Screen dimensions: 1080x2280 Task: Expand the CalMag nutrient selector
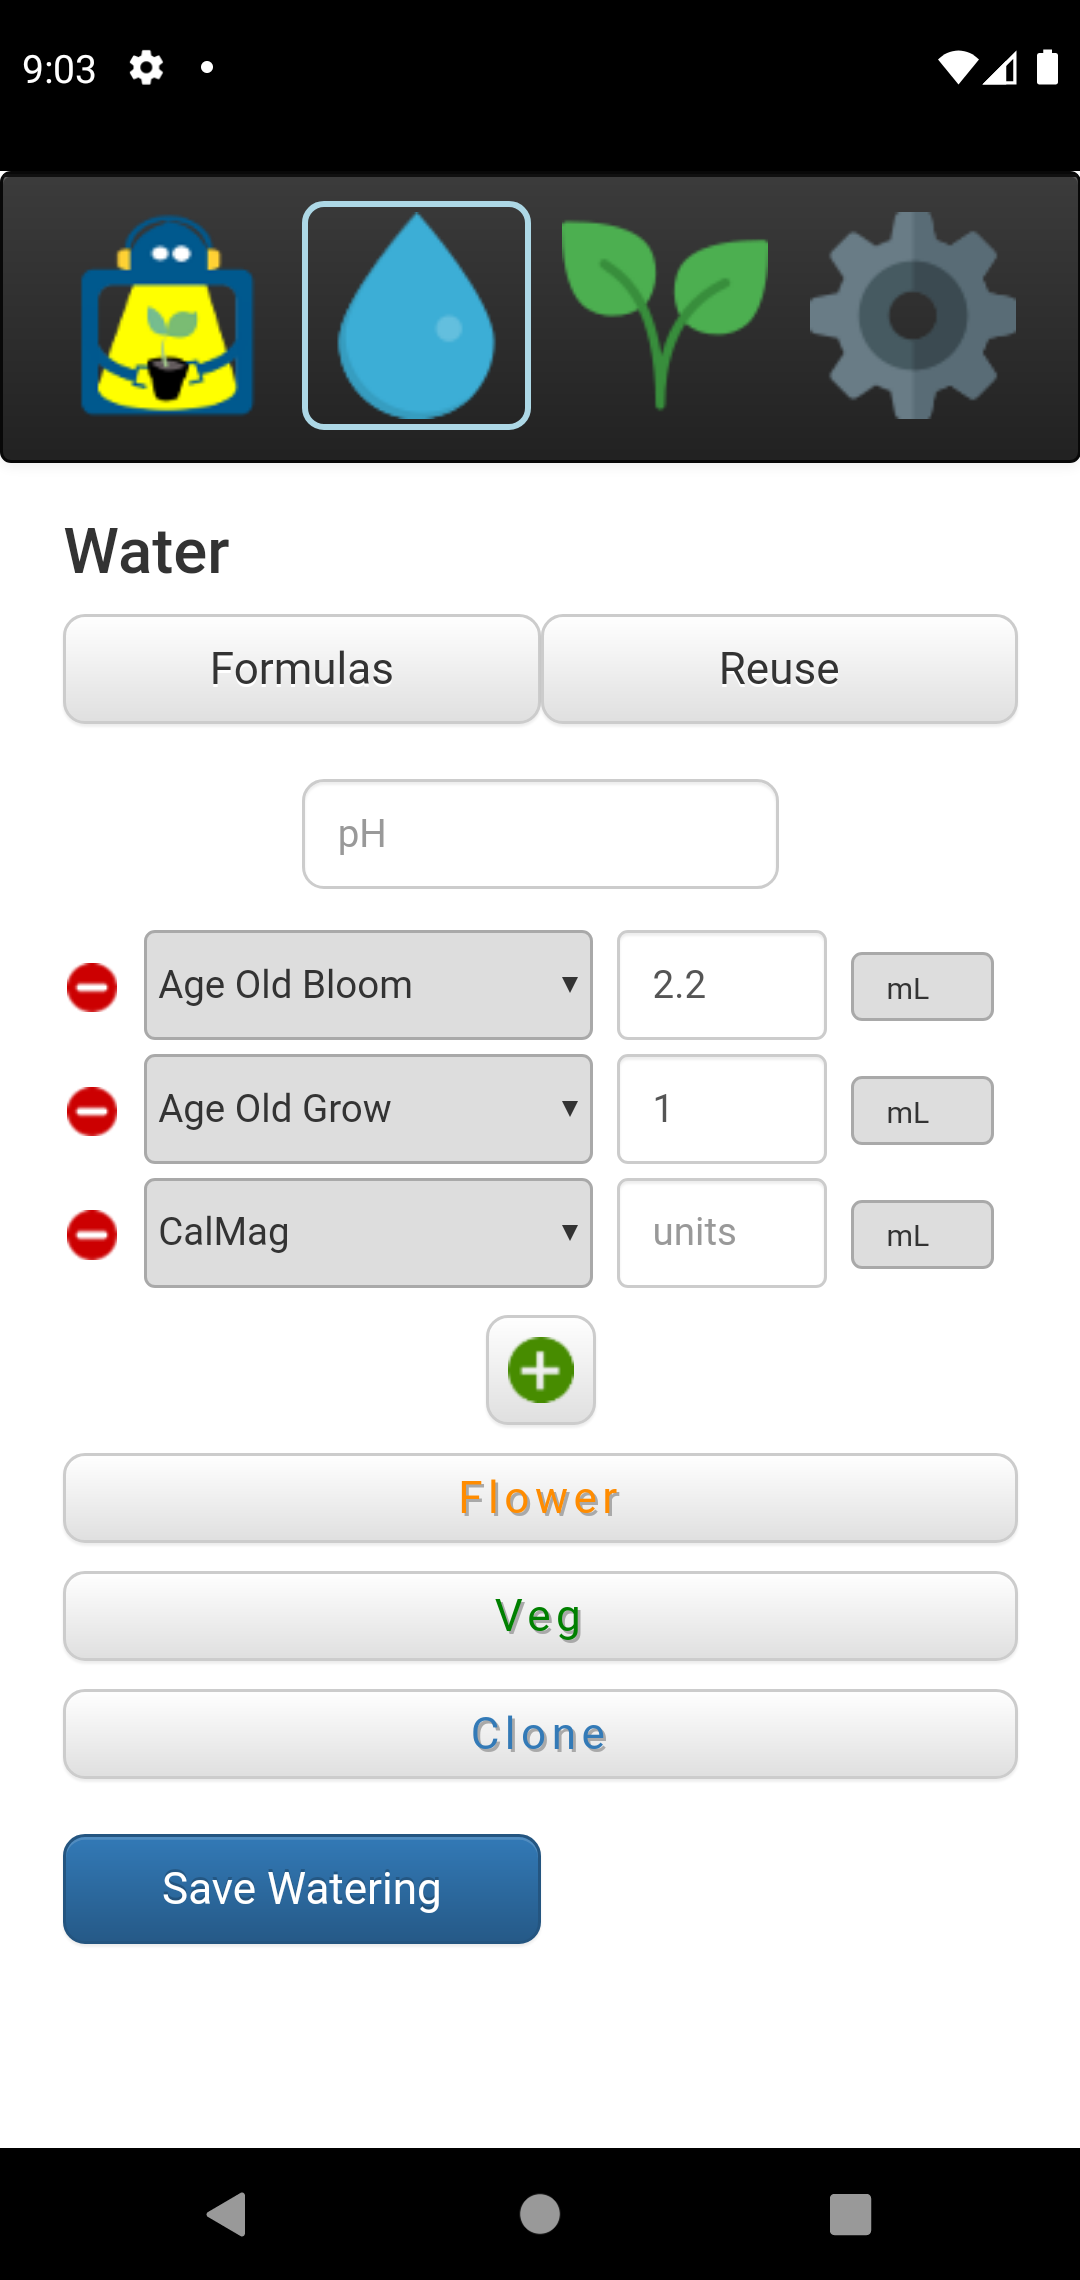[368, 1233]
